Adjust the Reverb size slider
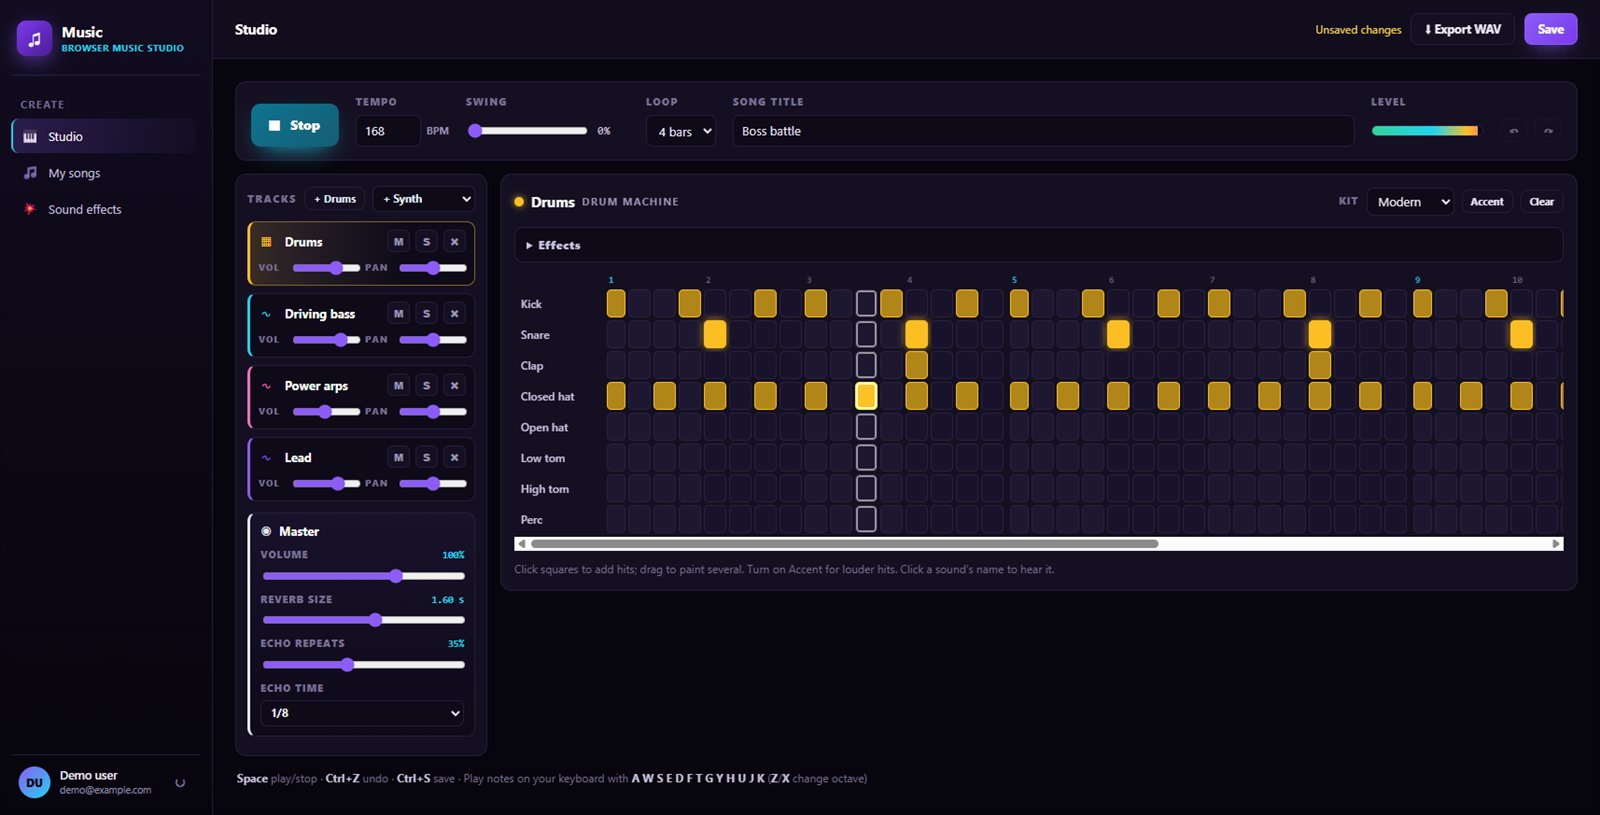Image resolution: width=1600 pixels, height=815 pixels. [363, 620]
